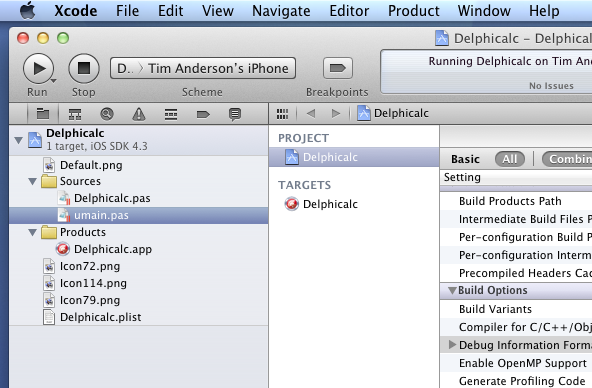Screen dimensions: 592x388
Task: Choose Tim Anderson's iPhone scheme destination
Action: pyautogui.click(x=218, y=68)
